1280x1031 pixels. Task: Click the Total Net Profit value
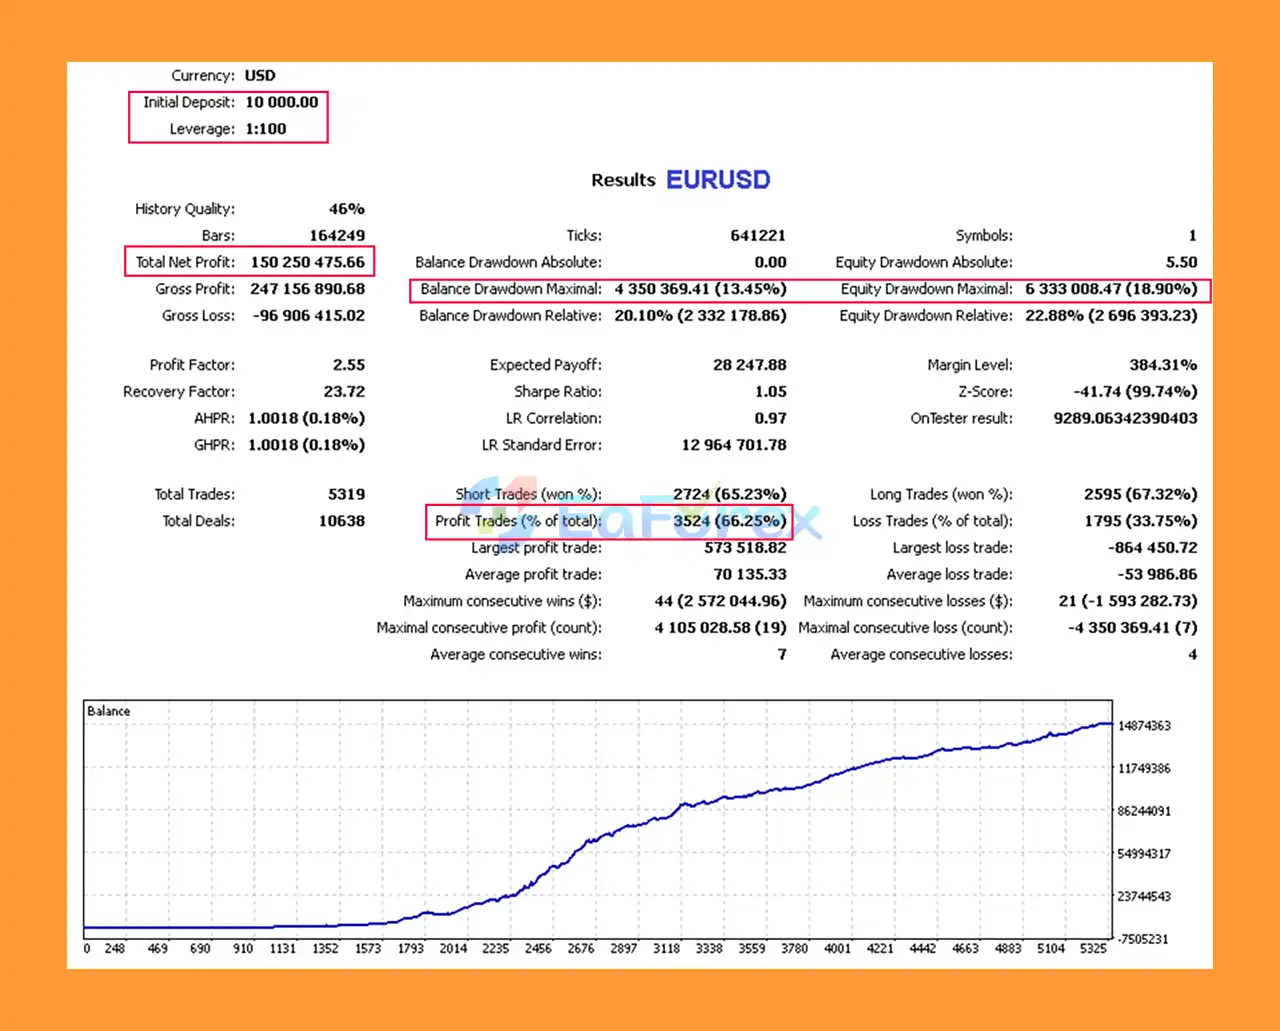point(307,262)
